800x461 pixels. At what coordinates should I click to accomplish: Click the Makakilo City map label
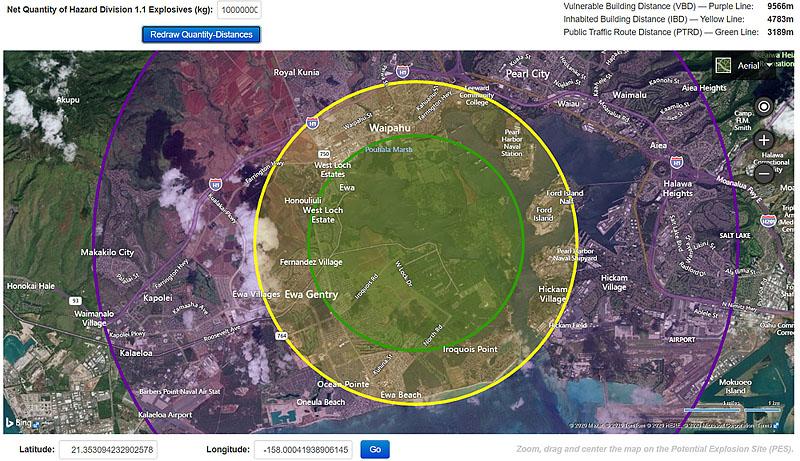tap(107, 252)
